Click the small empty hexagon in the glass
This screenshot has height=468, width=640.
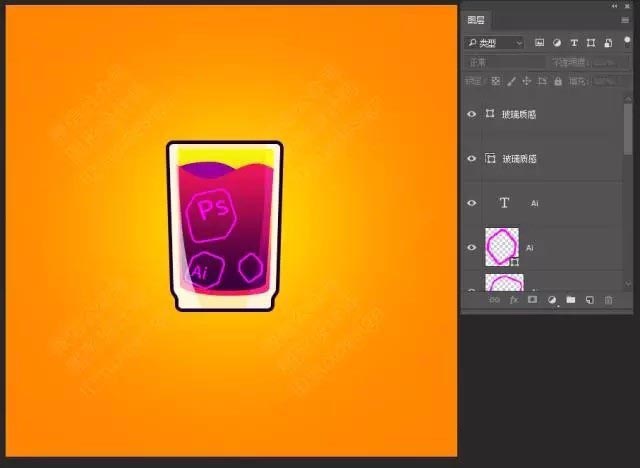coord(251,267)
